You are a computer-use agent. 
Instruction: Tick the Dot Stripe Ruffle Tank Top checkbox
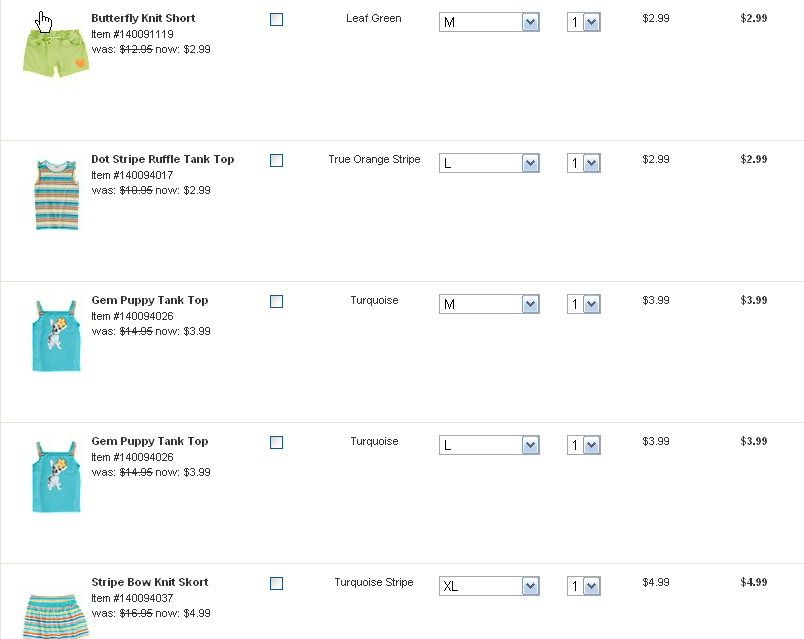[x=277, y=160]
